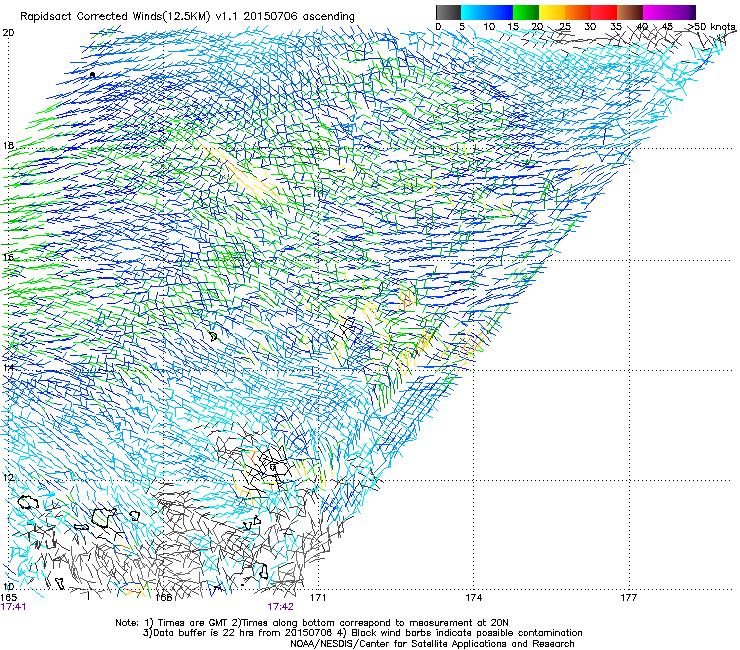This screenshot has height=650, width=740.
Task: Click the latitude label '16' on left axis
Action: [x=8, y=257]
